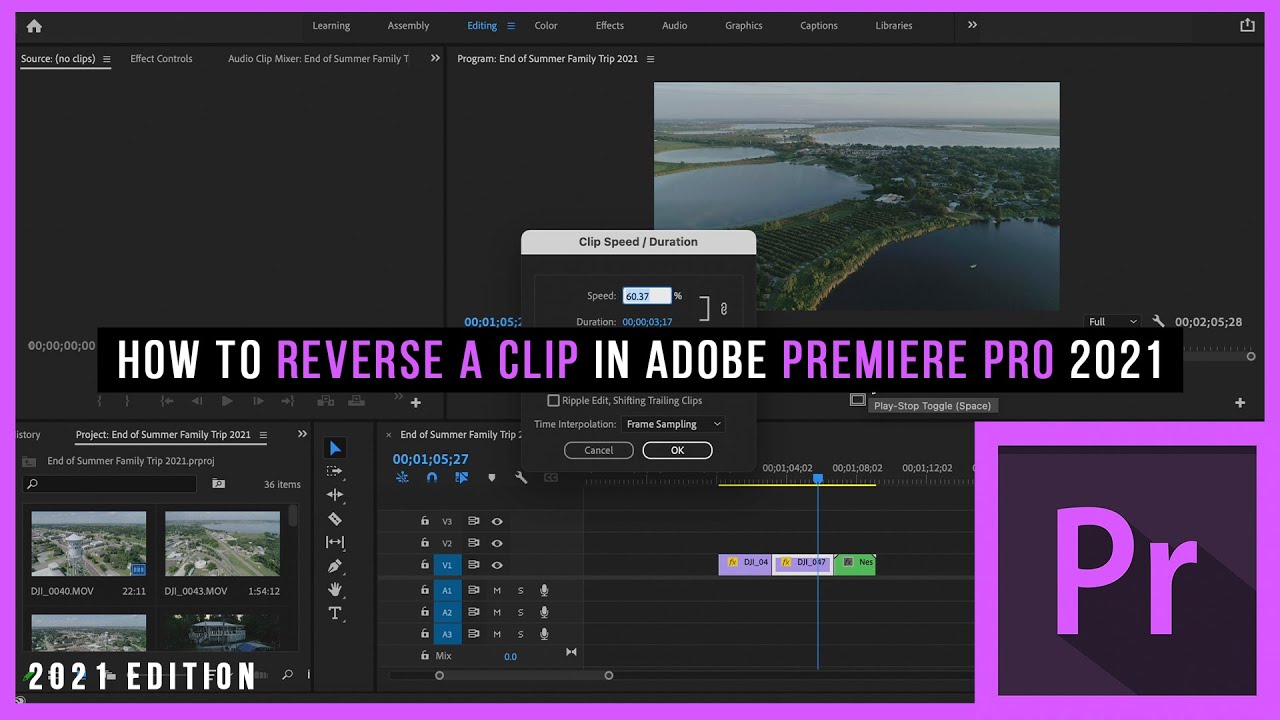Toggle V2 track output eye
Screen dimensions: 1280x720
tap(497, 543)
